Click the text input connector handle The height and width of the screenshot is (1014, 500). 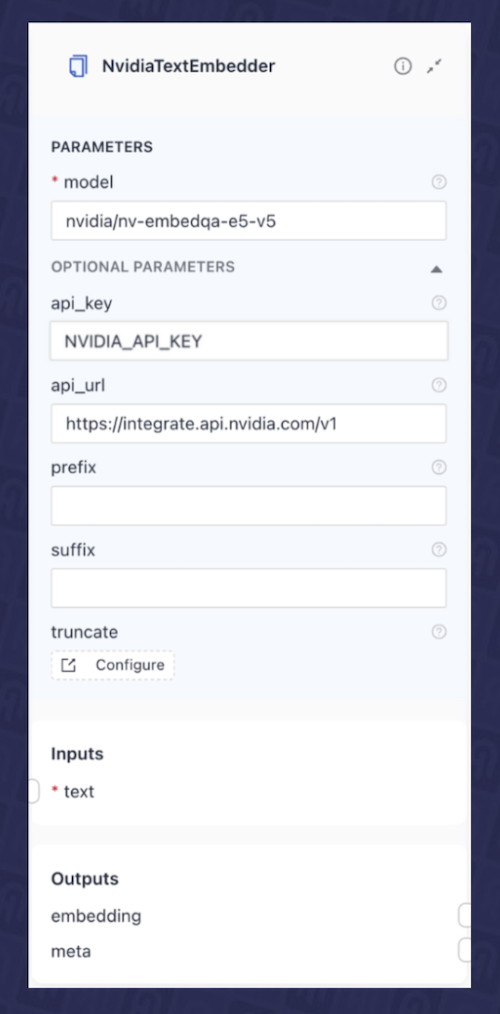[34, 791]
